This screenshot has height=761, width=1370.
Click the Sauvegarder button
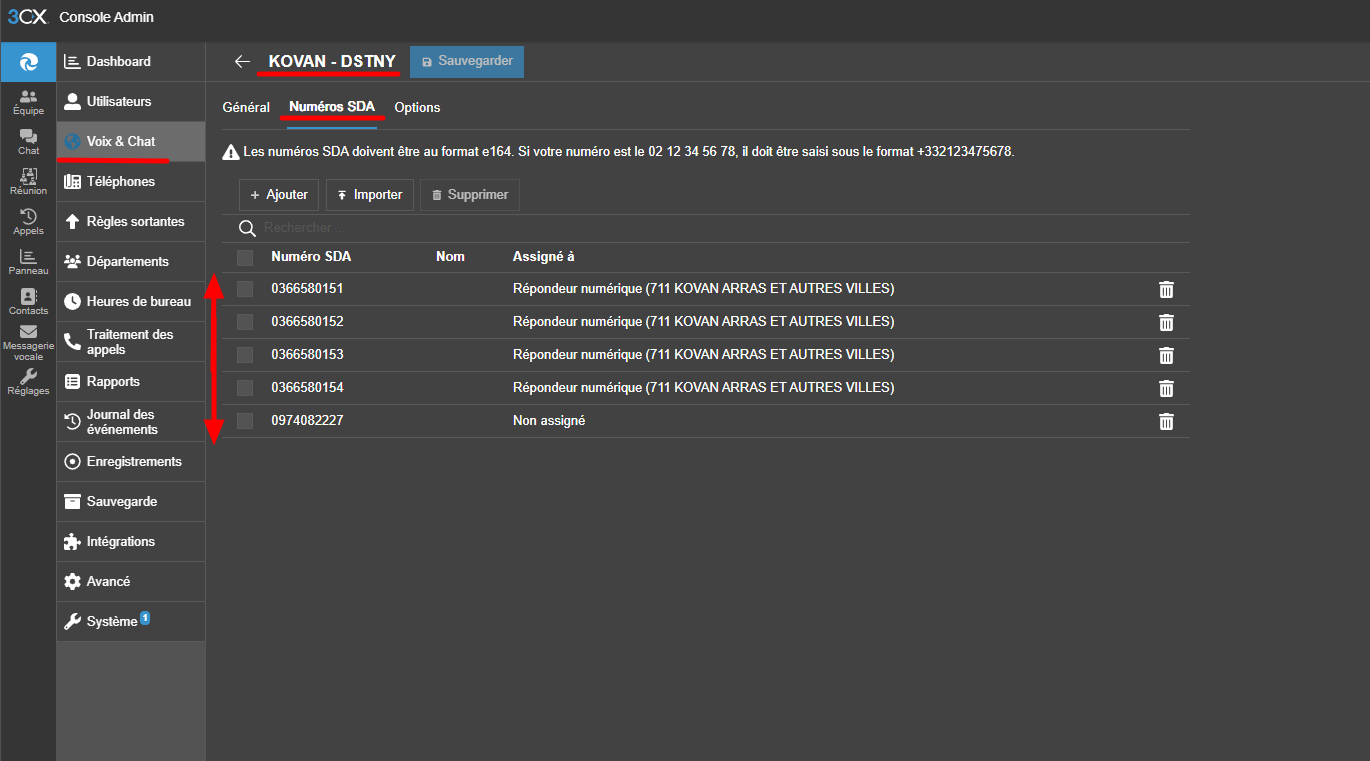467,62
